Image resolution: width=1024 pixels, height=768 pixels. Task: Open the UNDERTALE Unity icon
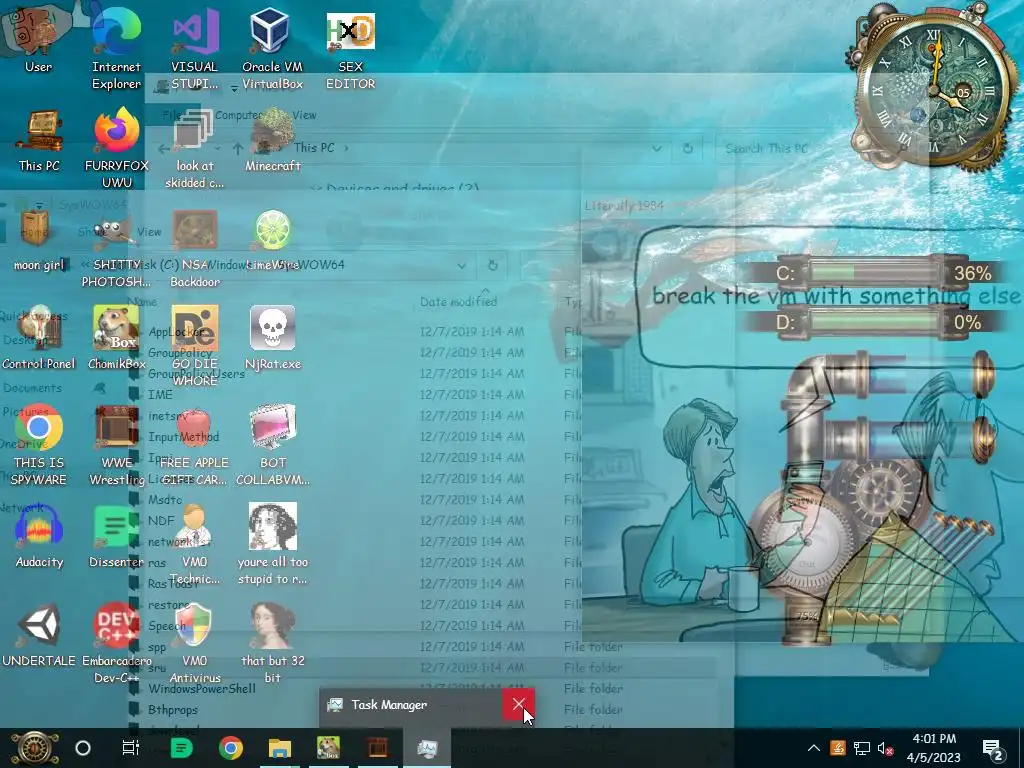[39, 635]
